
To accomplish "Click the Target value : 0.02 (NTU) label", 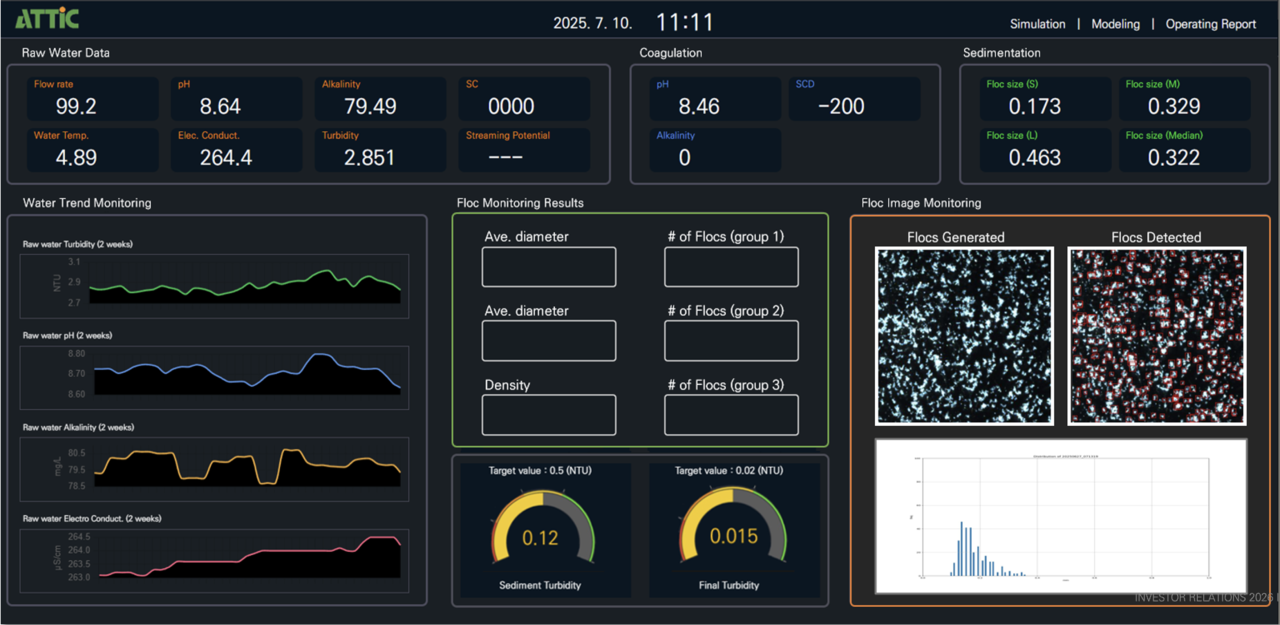I will tap(729, 470).
